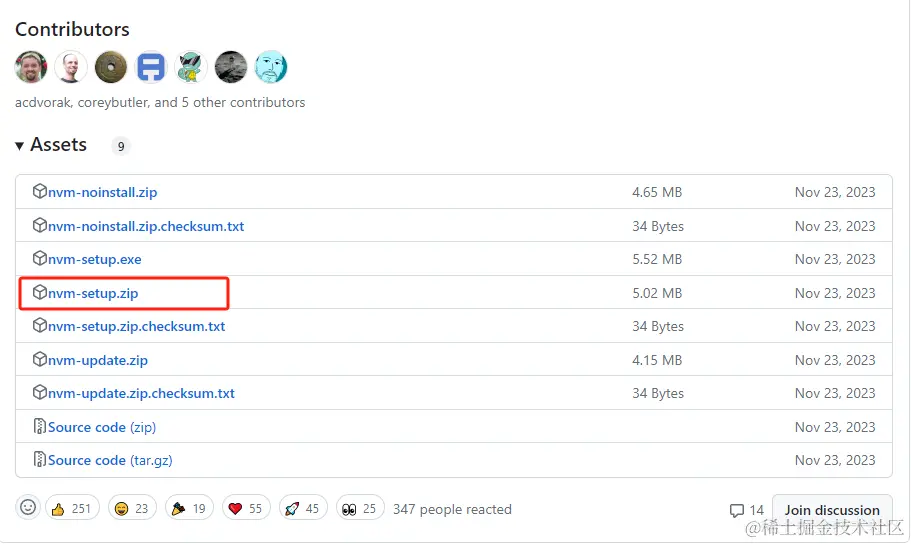Open the add reaction smiley picker
This screenshot has width=911, height=544.
pos(28,507)
